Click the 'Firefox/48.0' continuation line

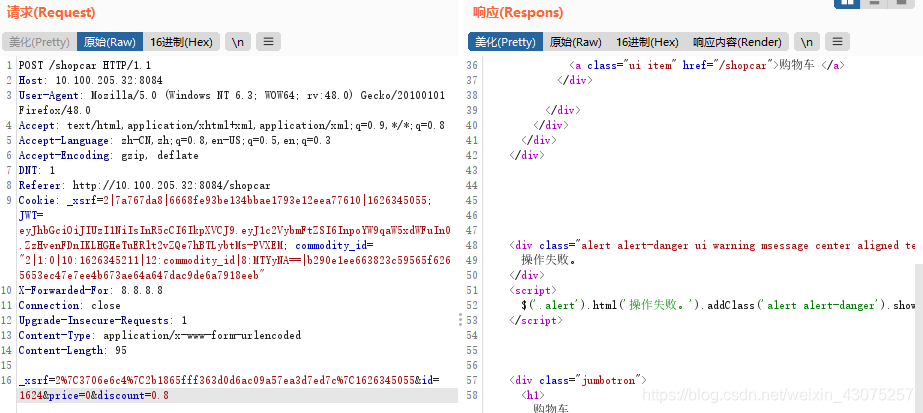click(x=54, y=110)
